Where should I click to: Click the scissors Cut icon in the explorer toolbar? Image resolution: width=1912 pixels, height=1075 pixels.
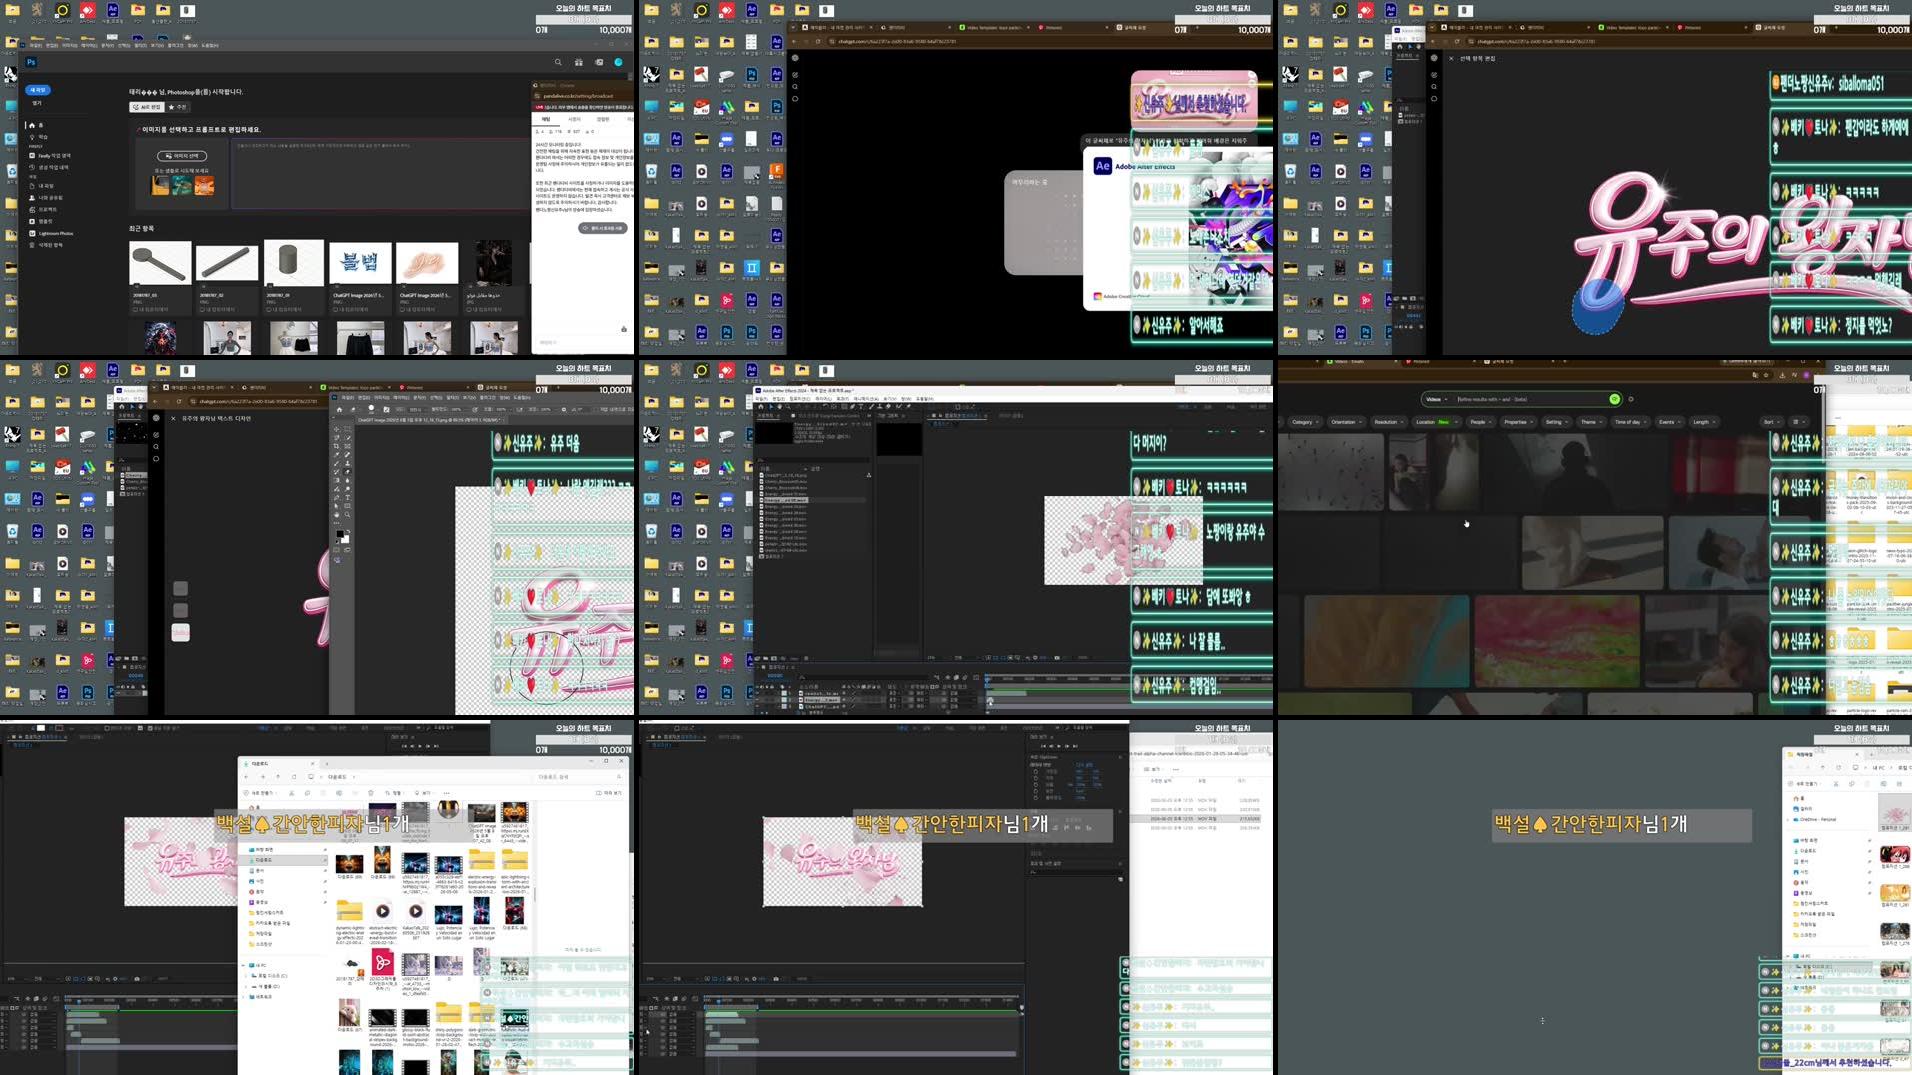[291, 793]
